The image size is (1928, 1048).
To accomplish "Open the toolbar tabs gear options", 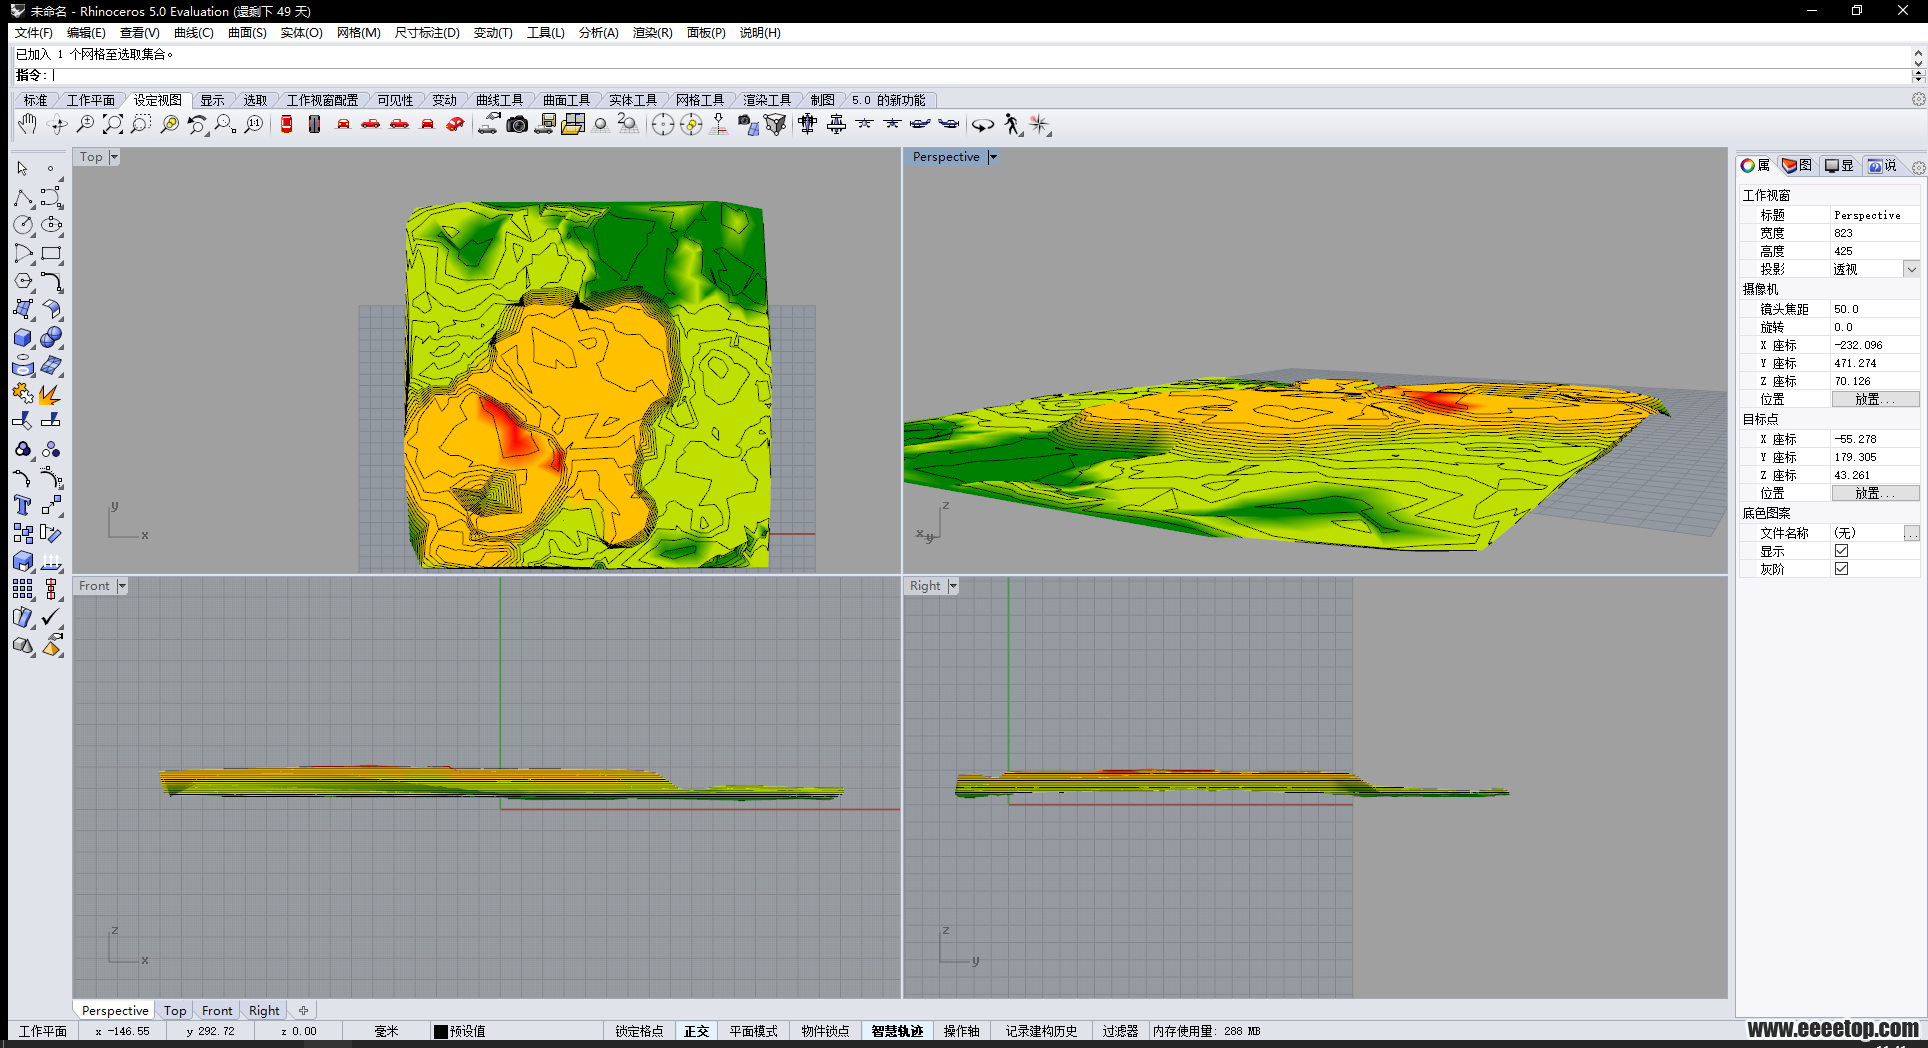I will 1918,100.
